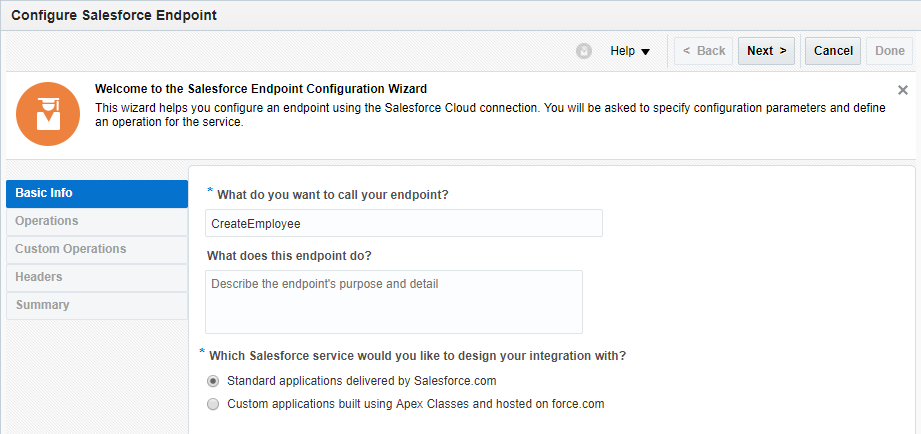This screenshot has height=434, width=921.
Task: Click the disabled Back button
Action: [x=703, y=51]
